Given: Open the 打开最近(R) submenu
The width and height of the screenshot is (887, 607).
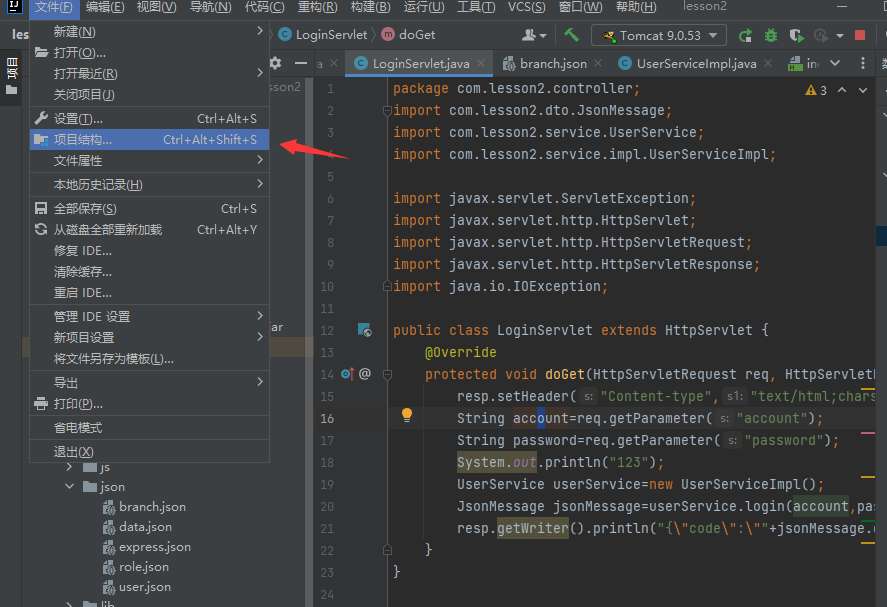Looking at the screenshot, I should (x=149, y=74).
